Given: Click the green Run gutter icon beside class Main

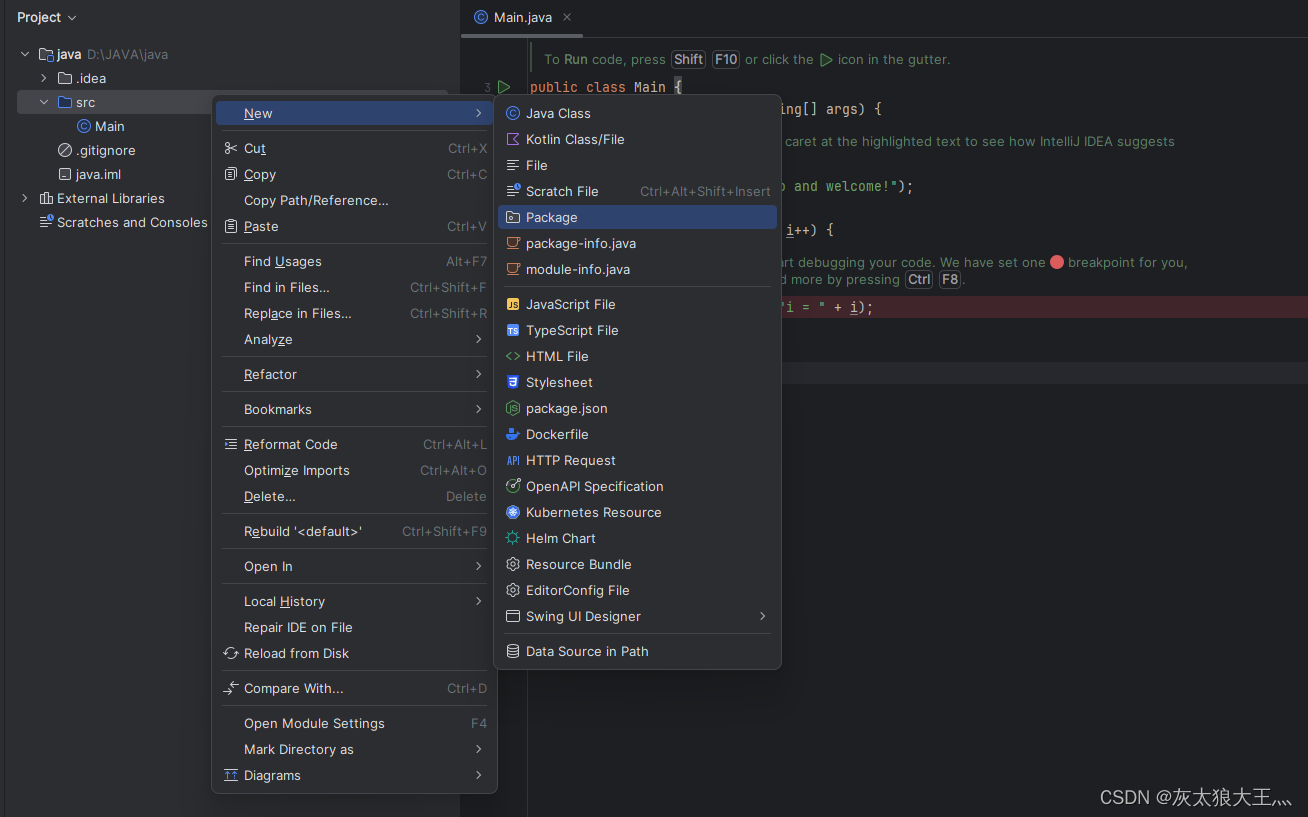Looking at the screenshot, I should pos(504,87).
